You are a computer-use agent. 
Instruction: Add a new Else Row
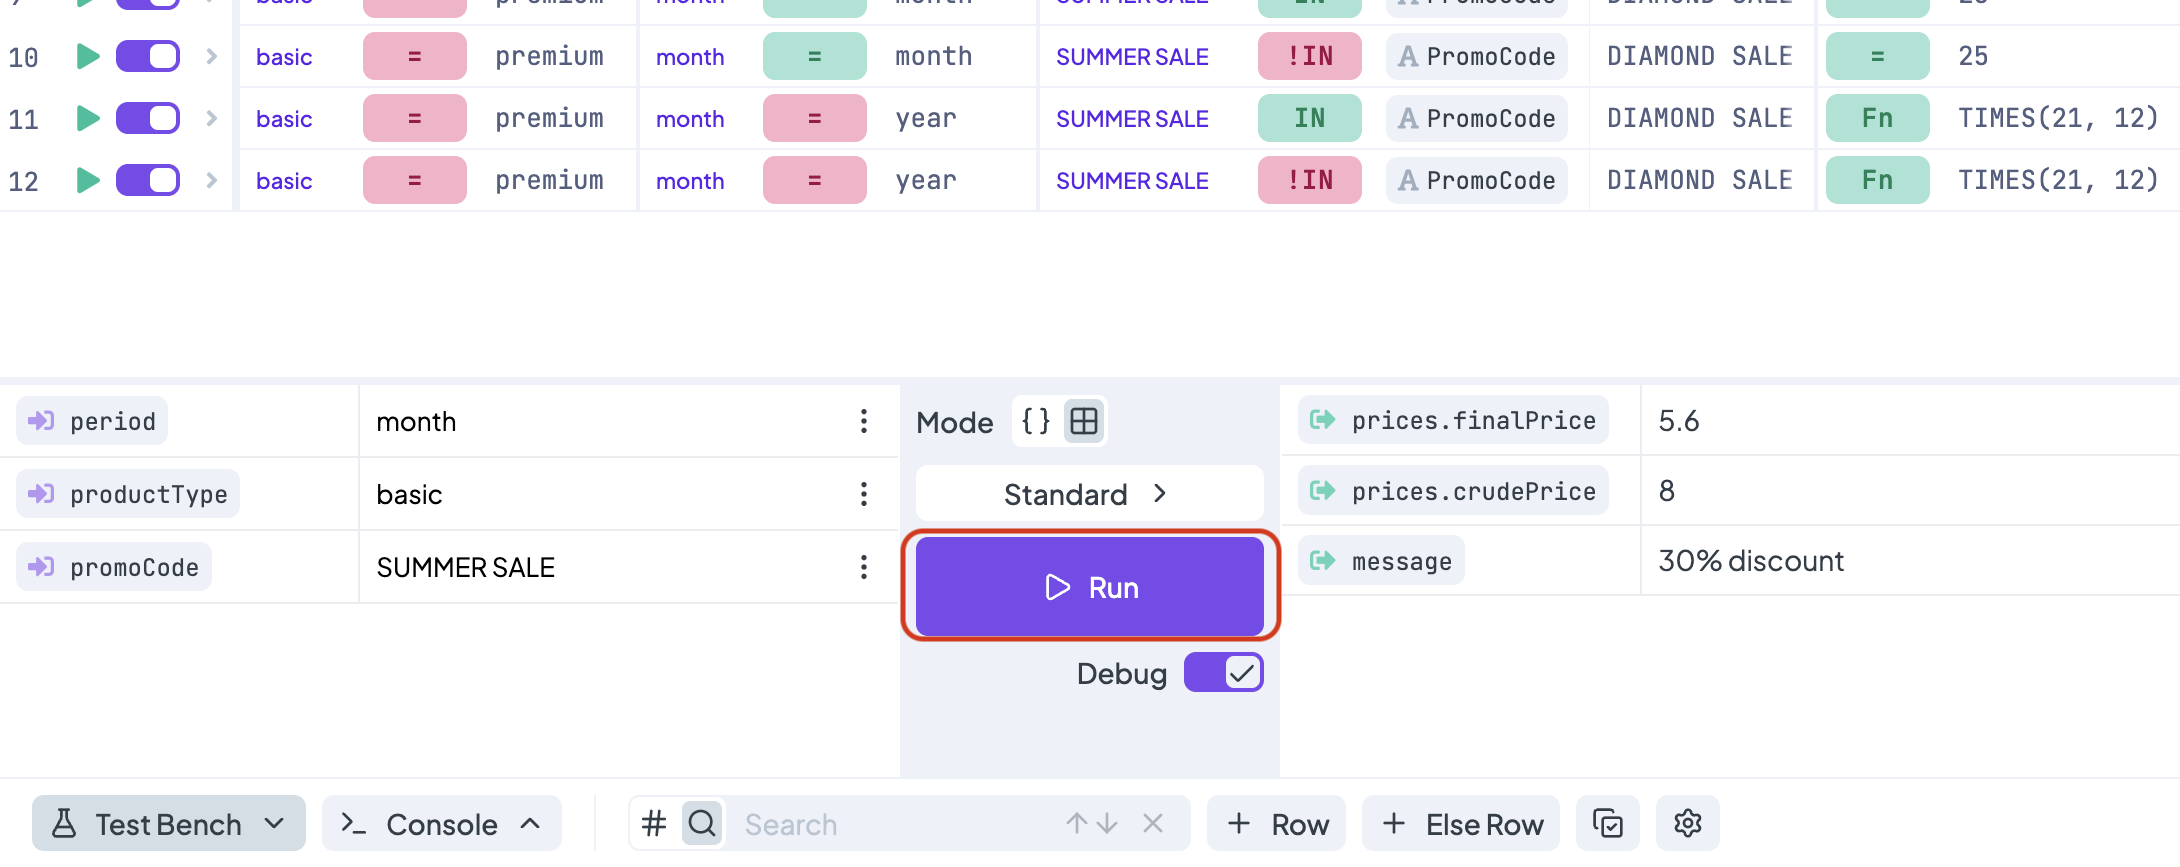(1461, 824)
